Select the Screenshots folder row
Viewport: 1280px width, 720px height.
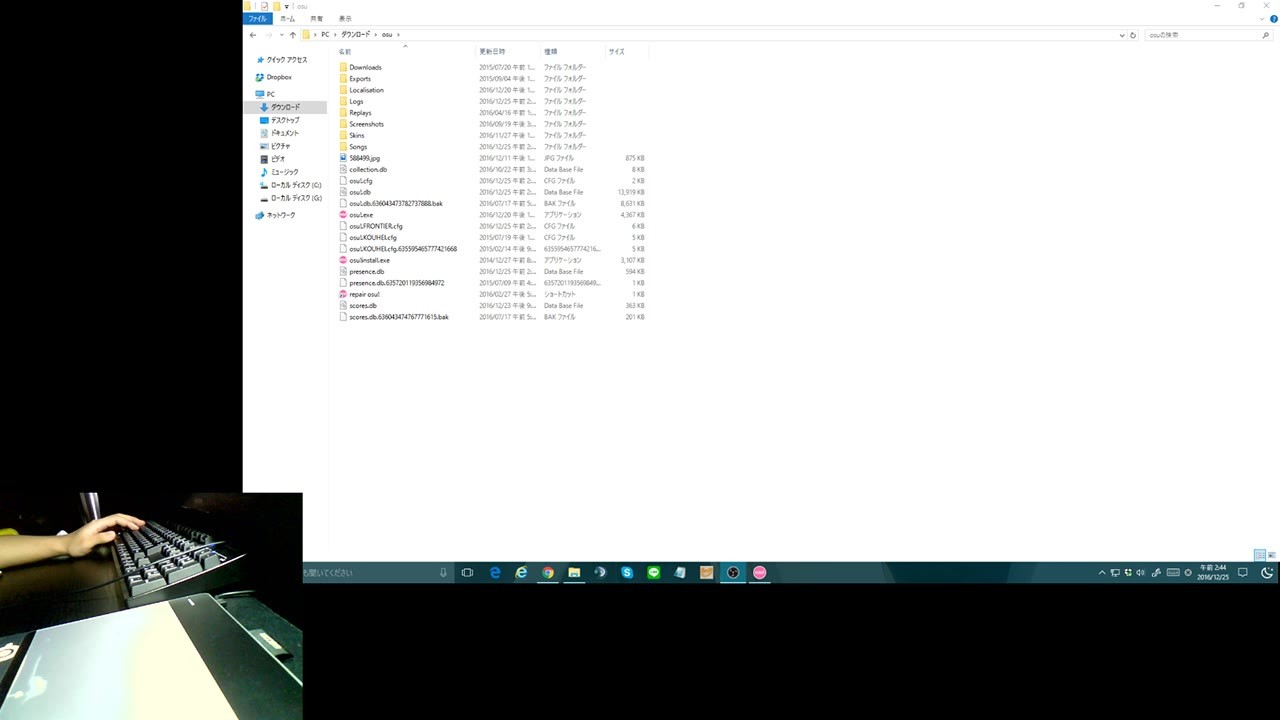click(493, 124)
